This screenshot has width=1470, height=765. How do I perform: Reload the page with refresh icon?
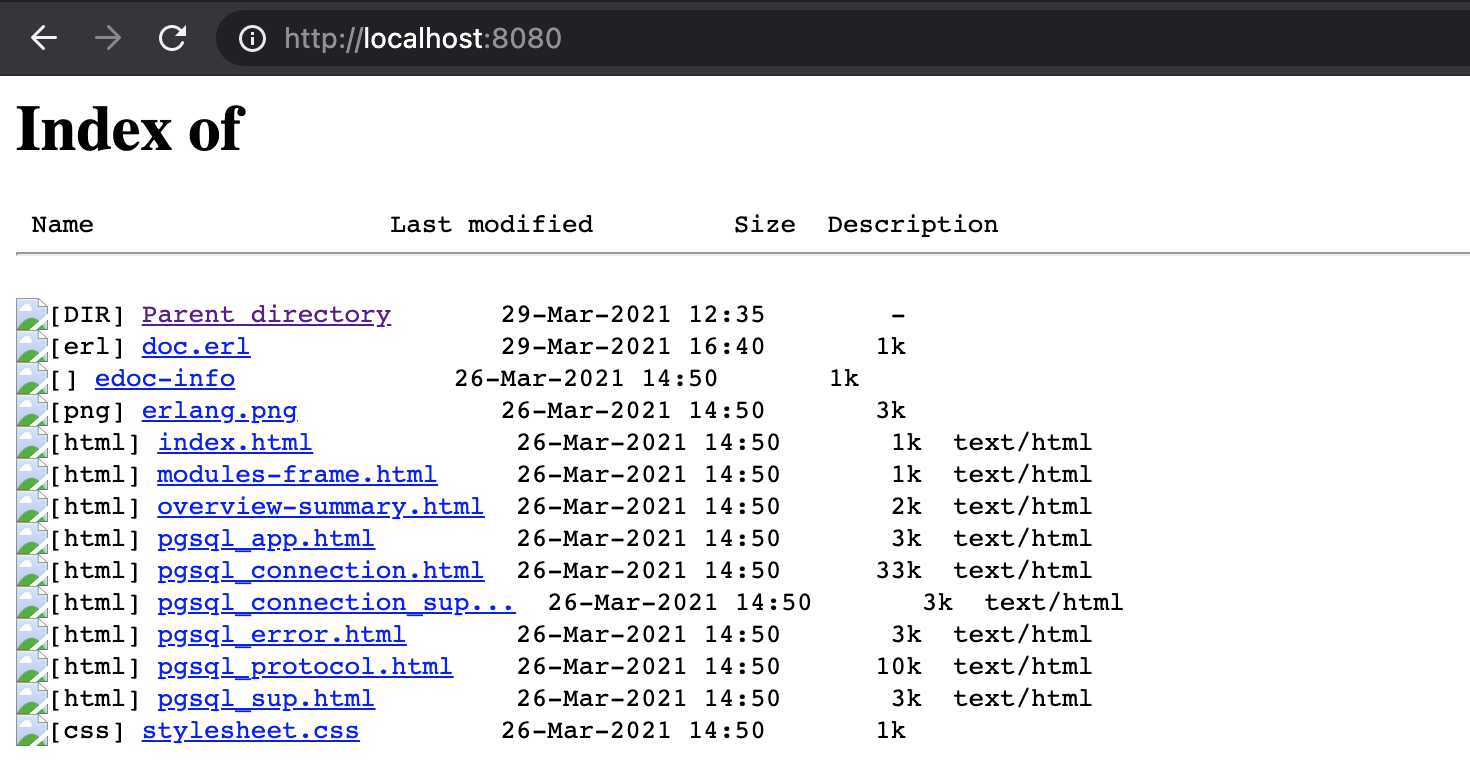click(172, 38)
